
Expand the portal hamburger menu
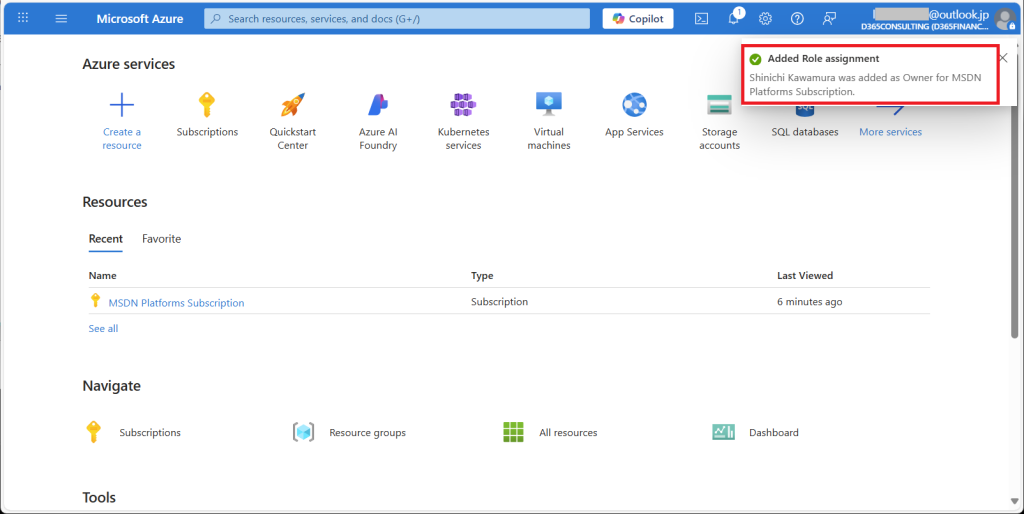tap(61, 19)
